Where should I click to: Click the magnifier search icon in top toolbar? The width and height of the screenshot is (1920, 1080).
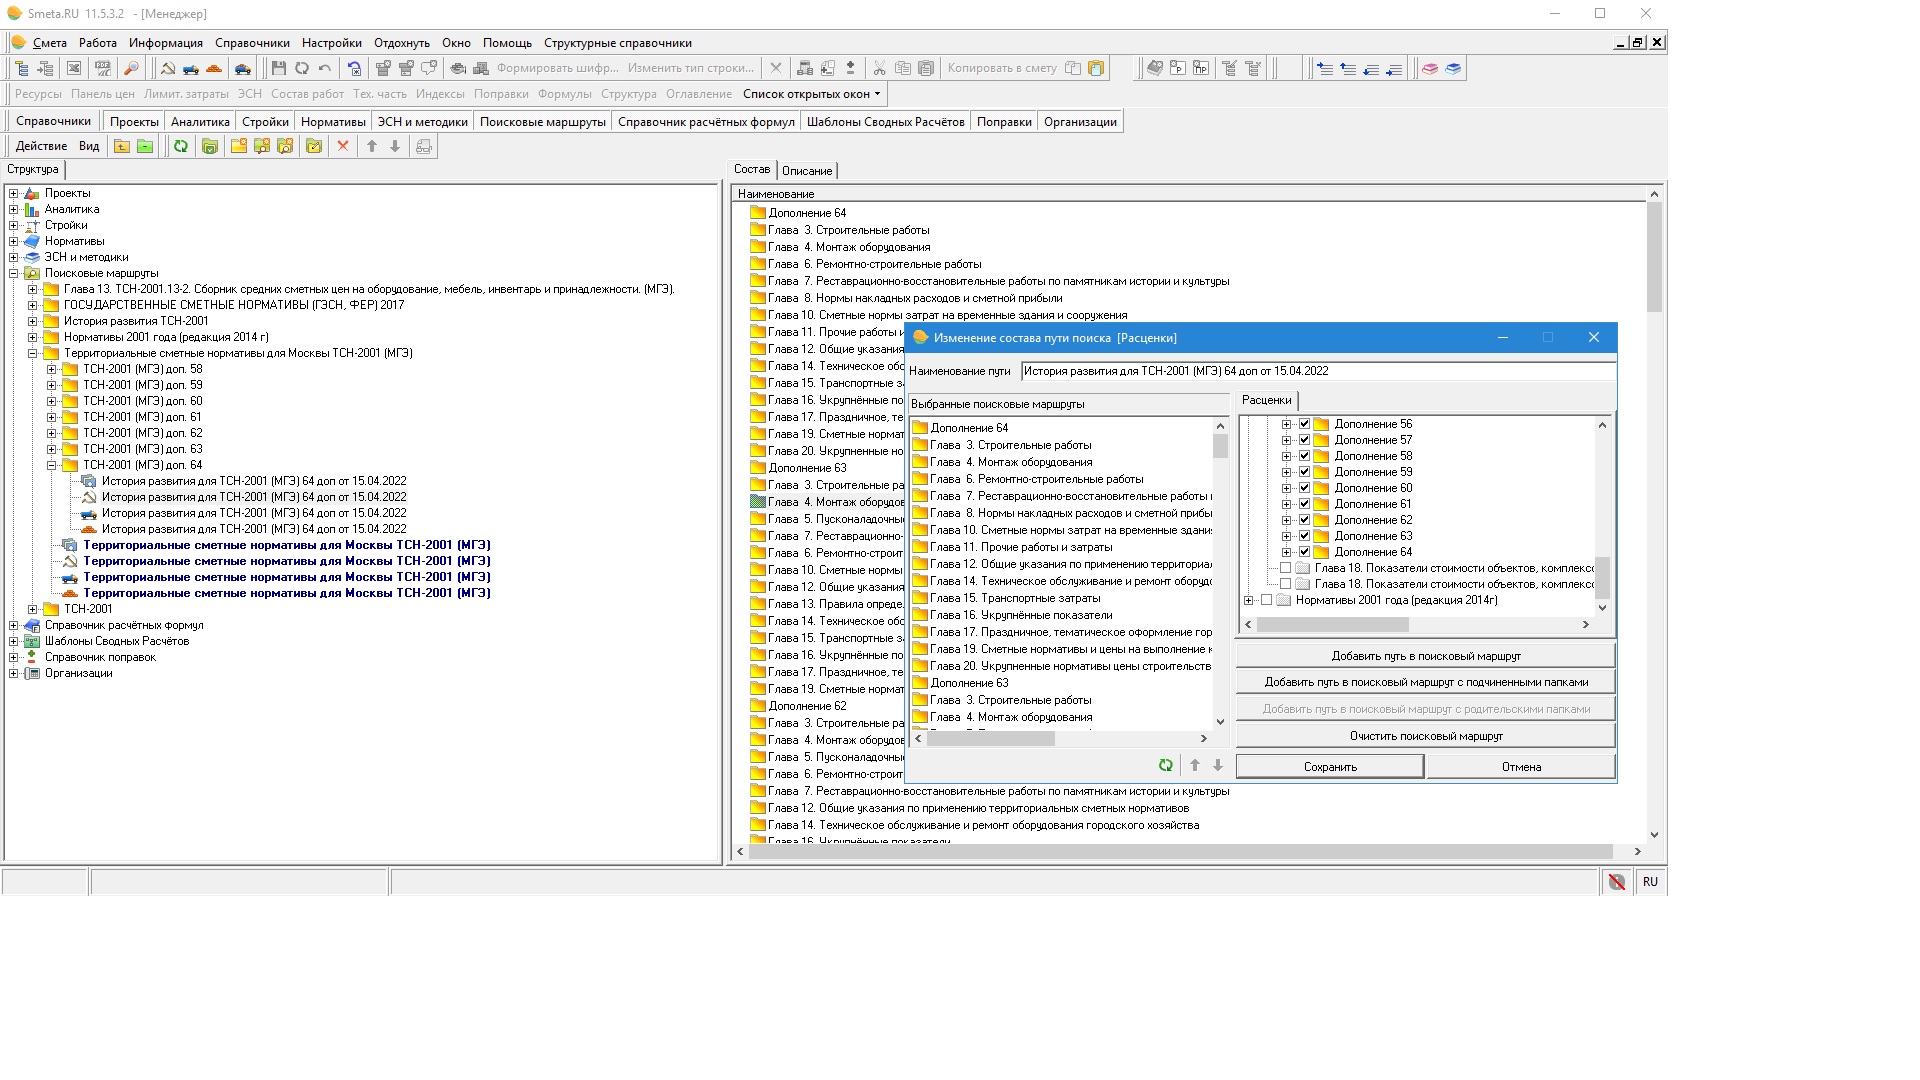coord(131,68)
